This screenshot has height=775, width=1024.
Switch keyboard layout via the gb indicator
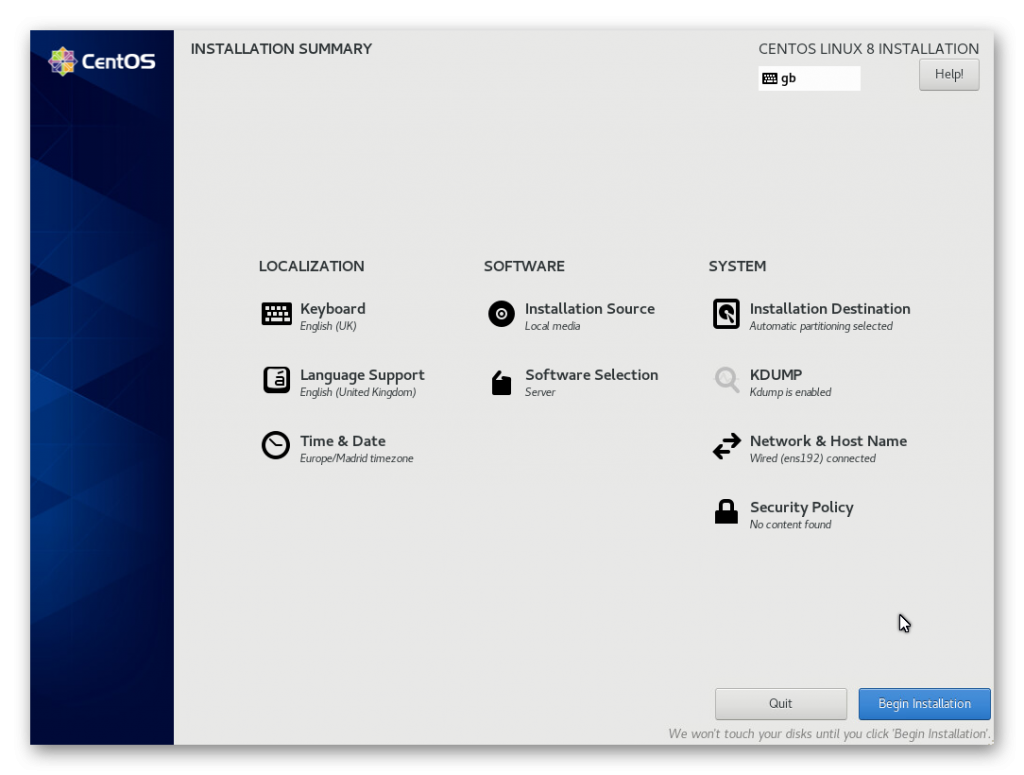click(809, 78)
